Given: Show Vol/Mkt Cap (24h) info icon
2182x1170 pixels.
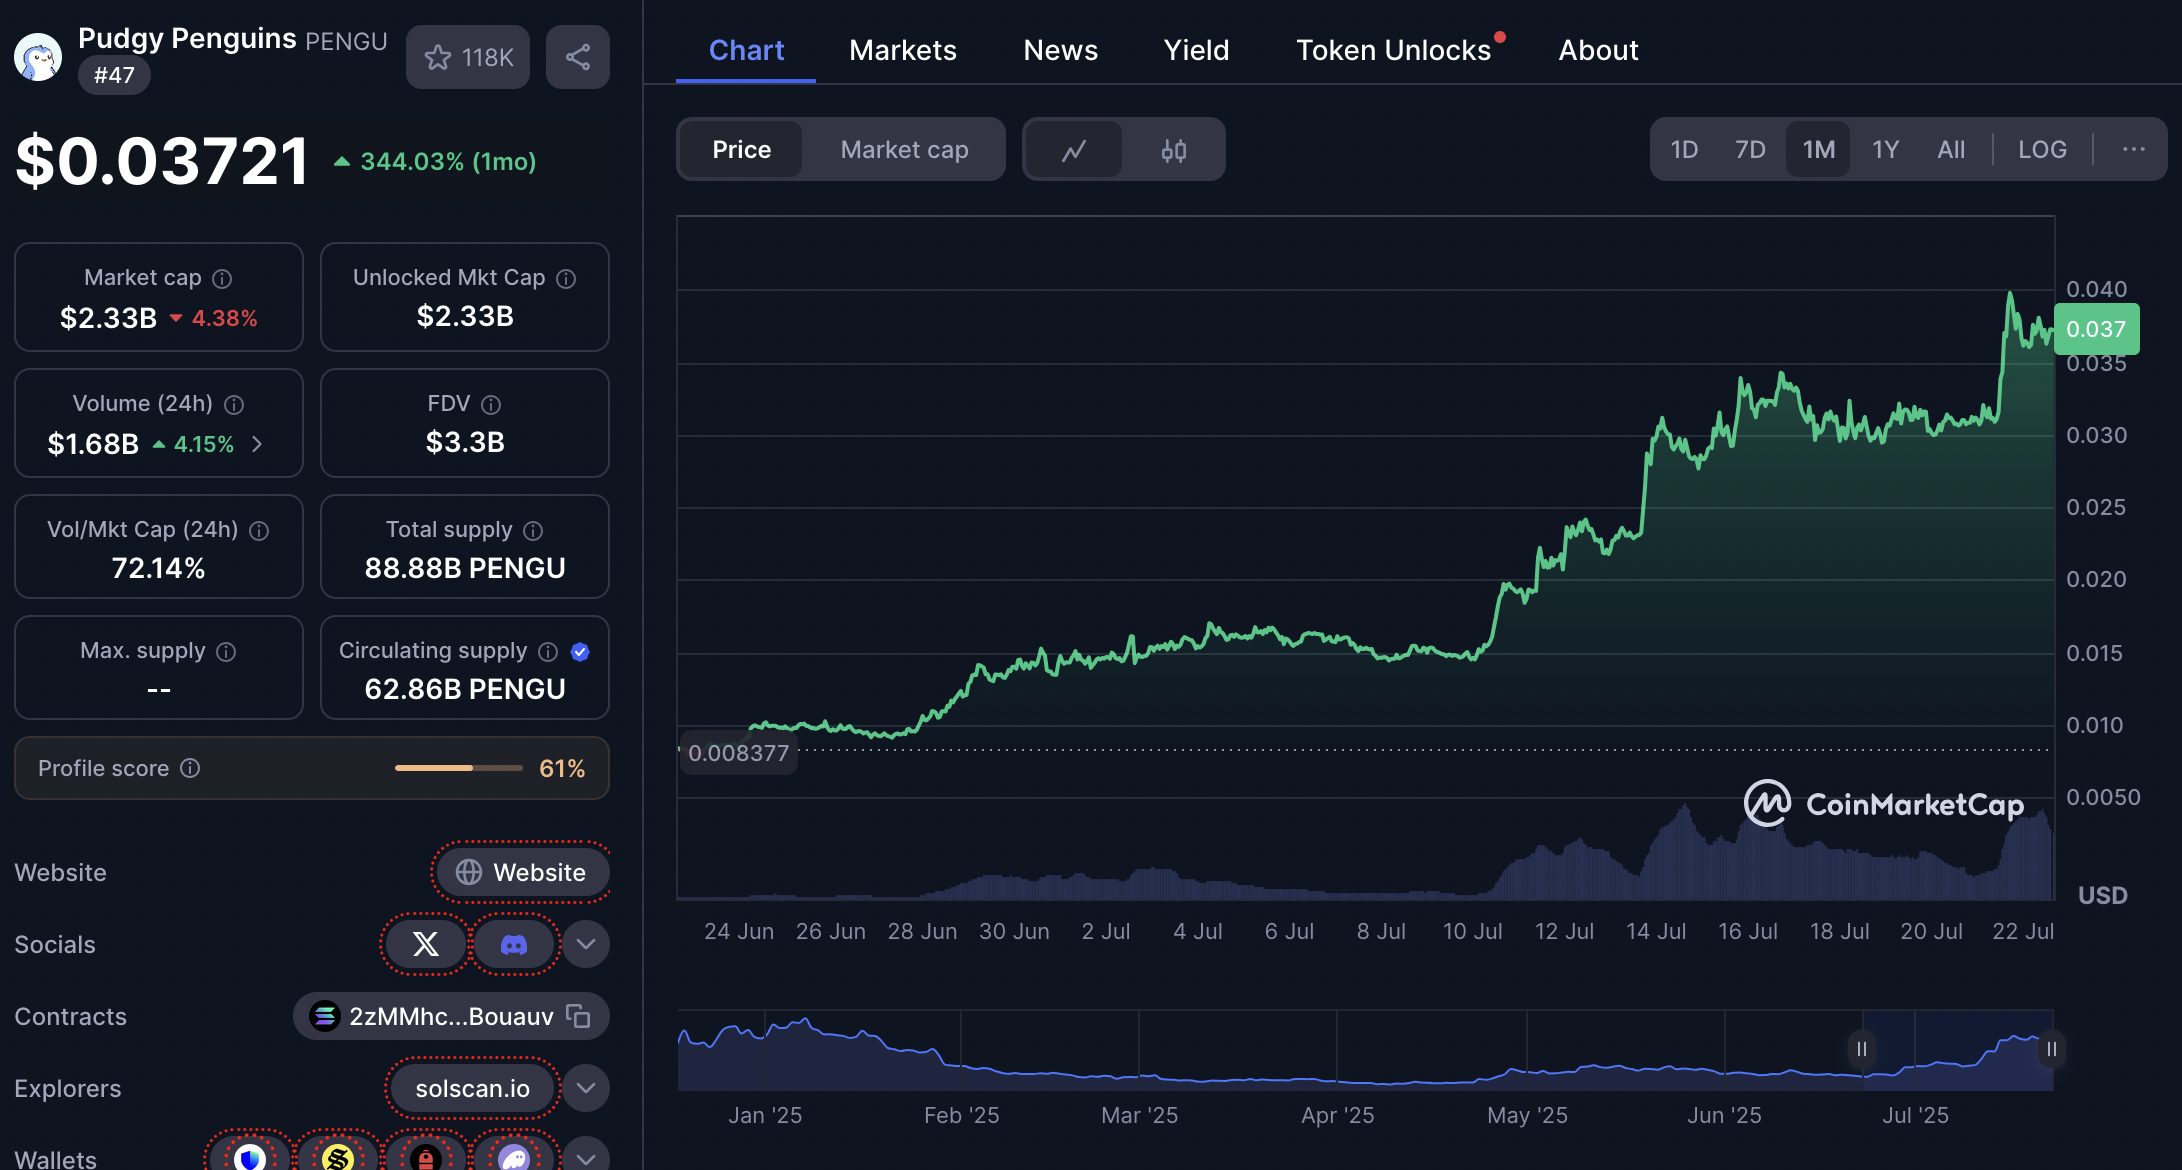Looking at the screenshot, I should (259, 530).
